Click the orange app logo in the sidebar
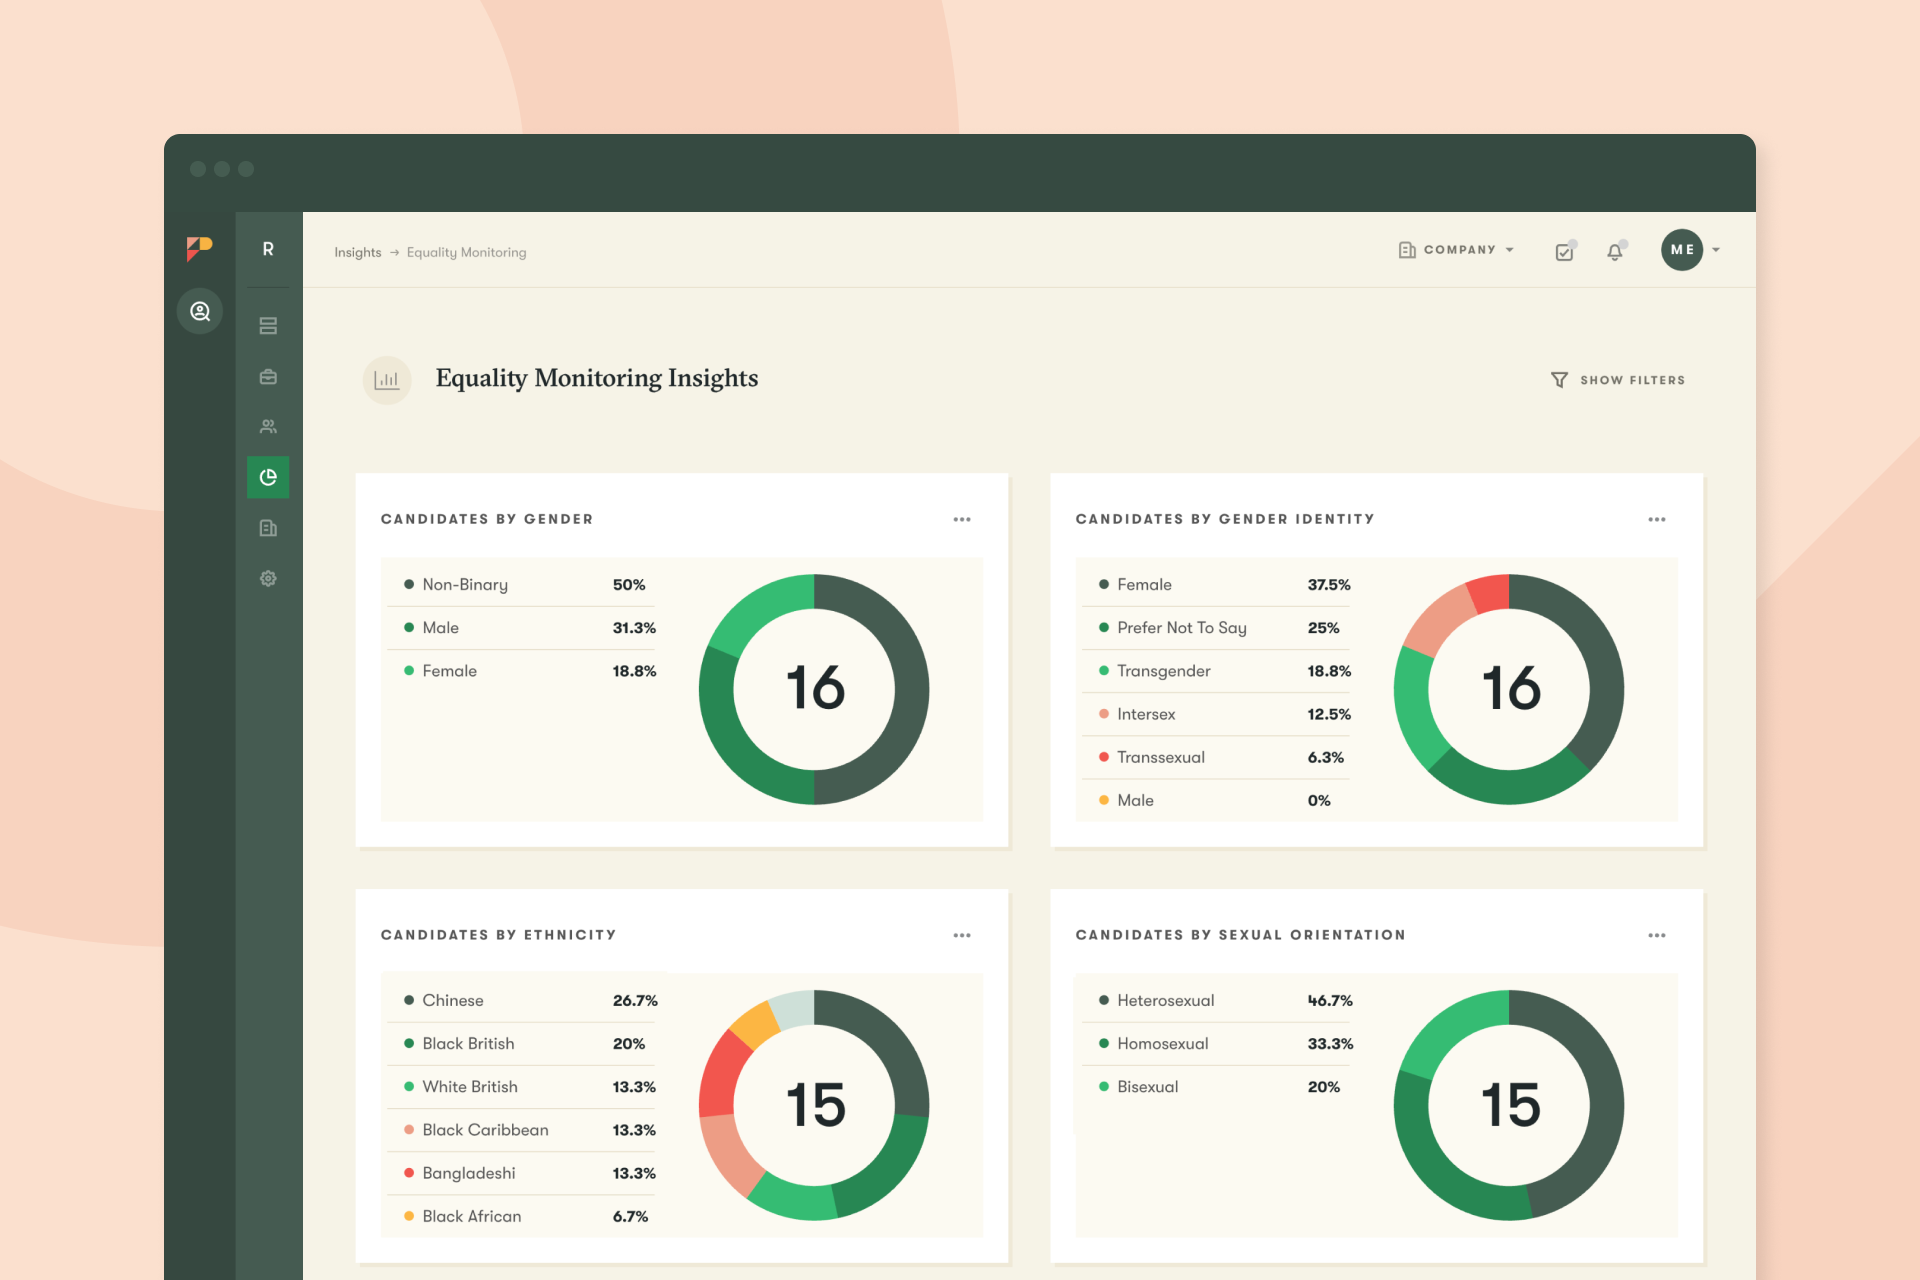The width and height of the screenshot is (1920, 1280). click(199, 248)
